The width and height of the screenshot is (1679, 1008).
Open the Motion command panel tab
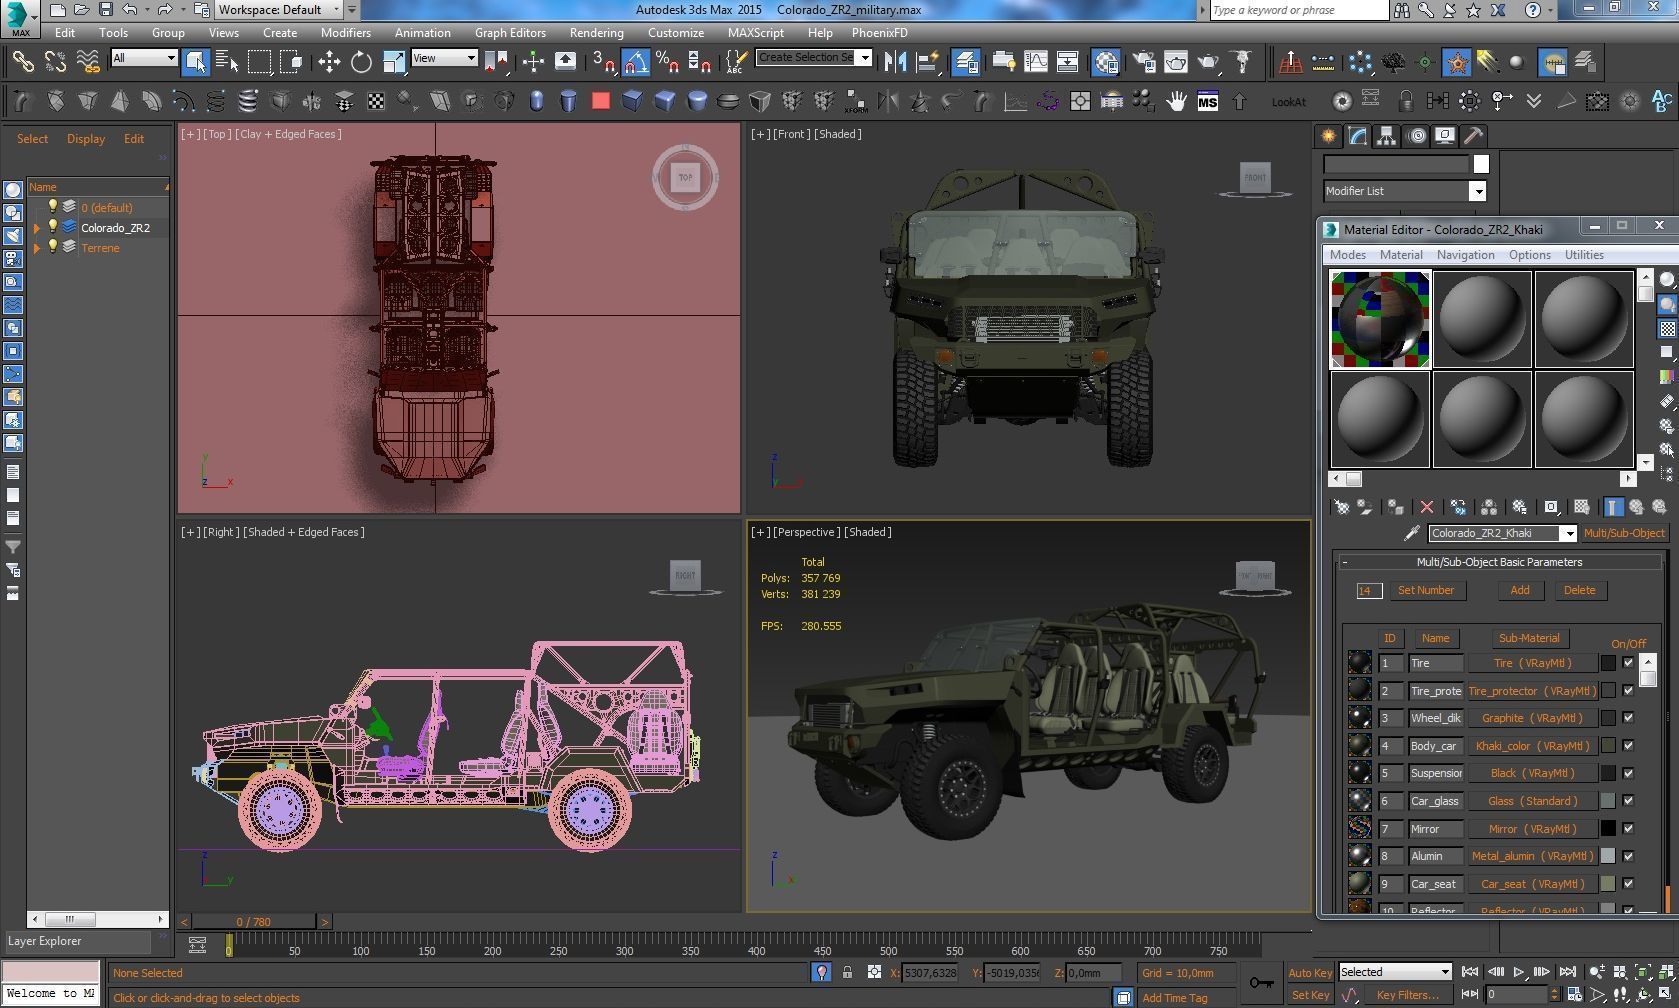pyautogui.click(x=1415, y=136)
